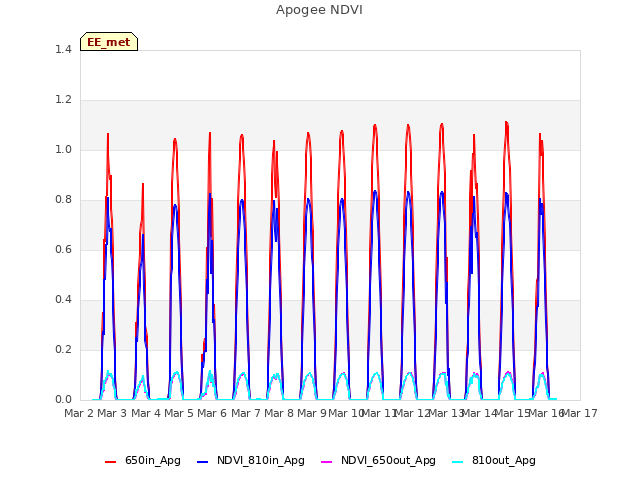Screen dimensions: 640x480
Task: Toggle the NDVI_650out_Apg legend entry
Action: pos(378,460)
